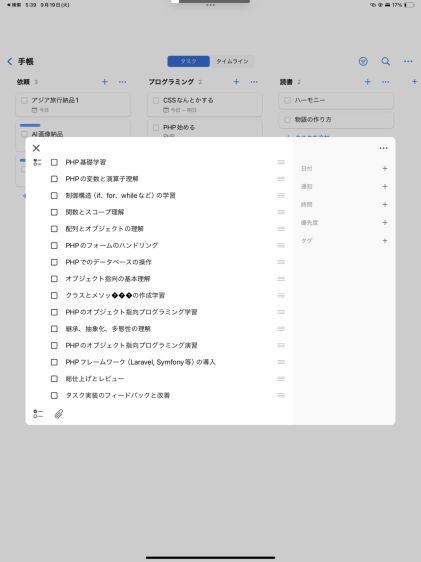Image resolution: width=421 pixels, height=562 pixels.
Task: Add a new column with the far-right plus
Action: coord(415,82)
